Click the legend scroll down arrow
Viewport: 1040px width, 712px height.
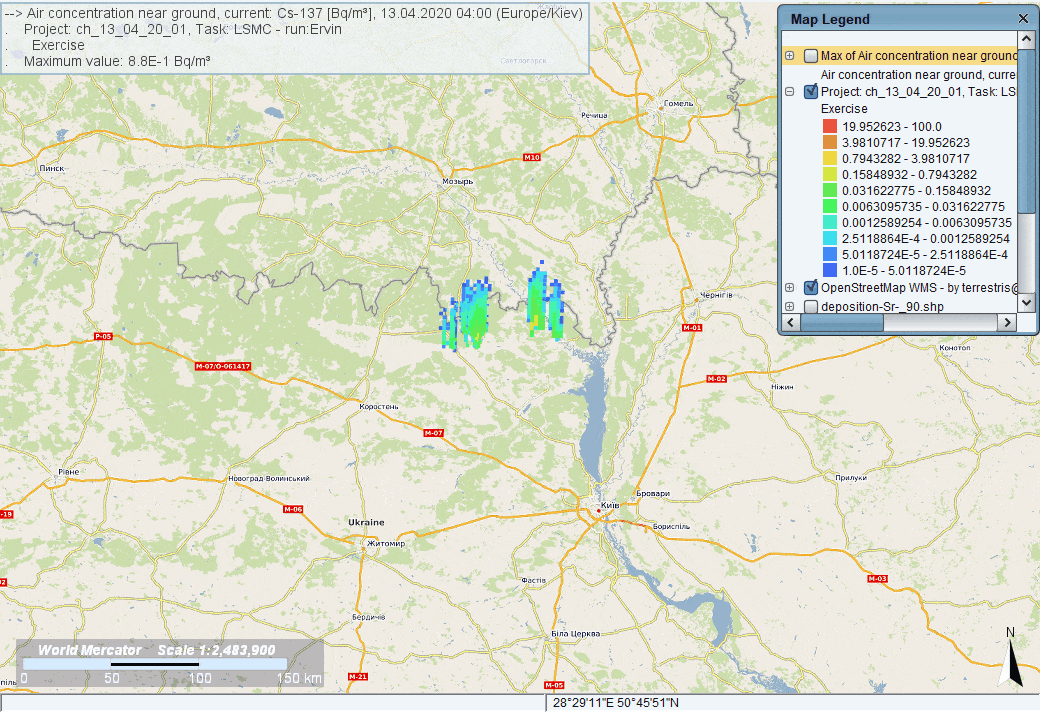pyautogui.click(x=1026, y=306)
